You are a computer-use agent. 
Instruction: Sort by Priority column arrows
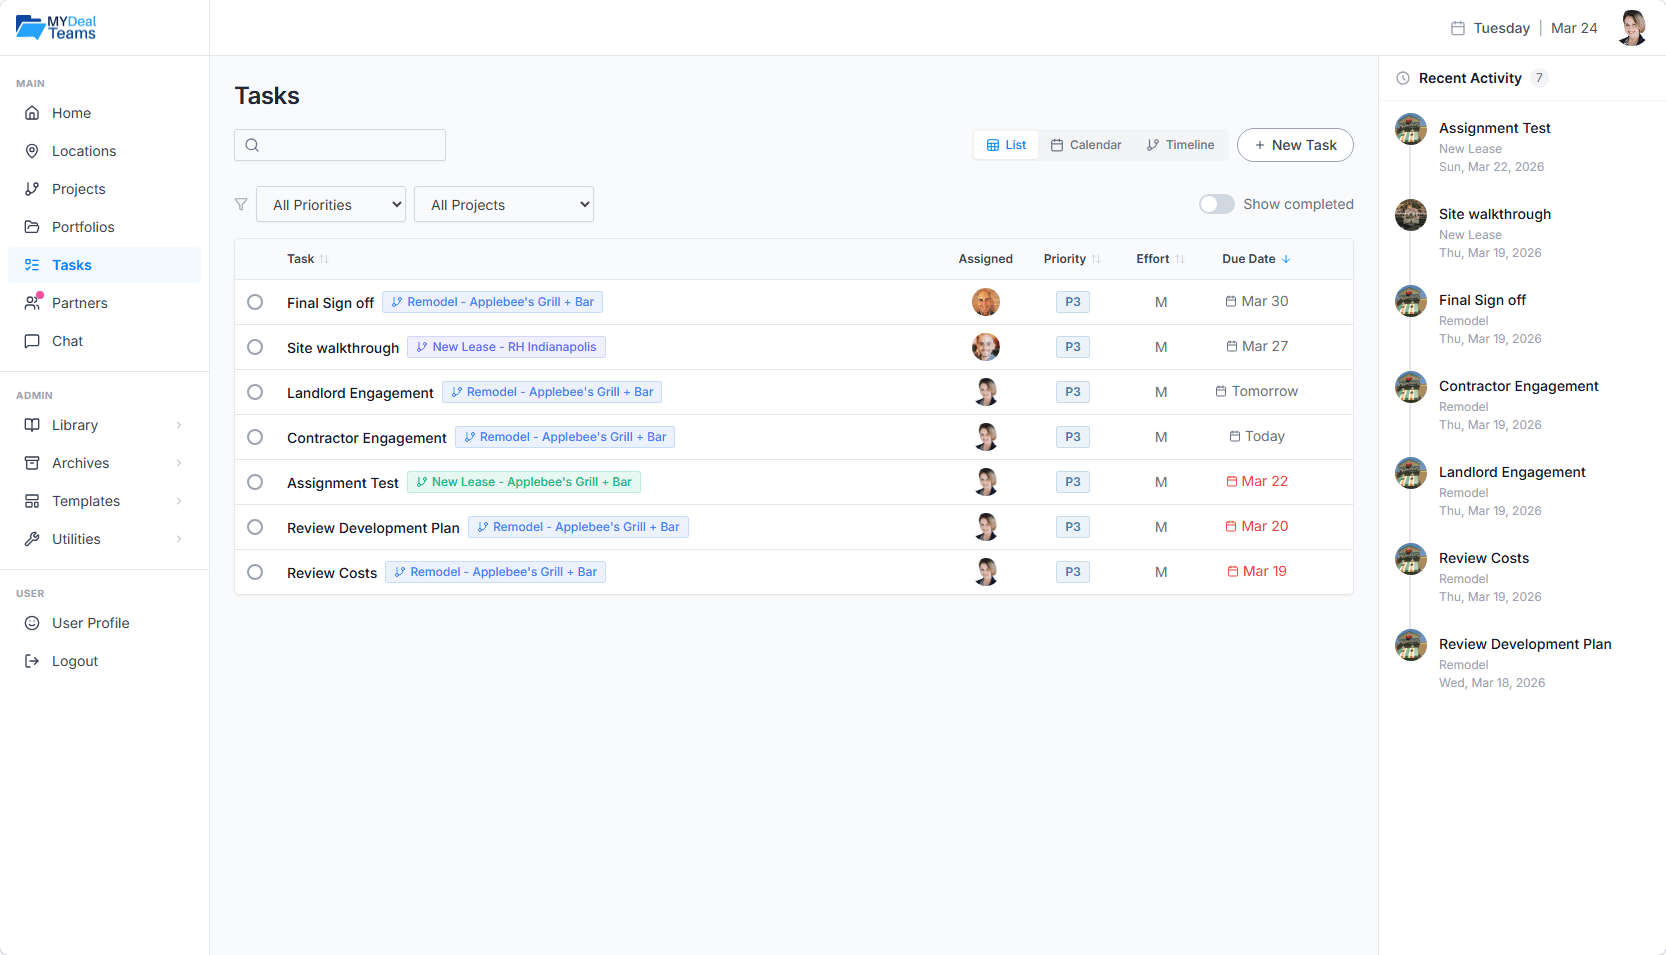[1096, 259]
